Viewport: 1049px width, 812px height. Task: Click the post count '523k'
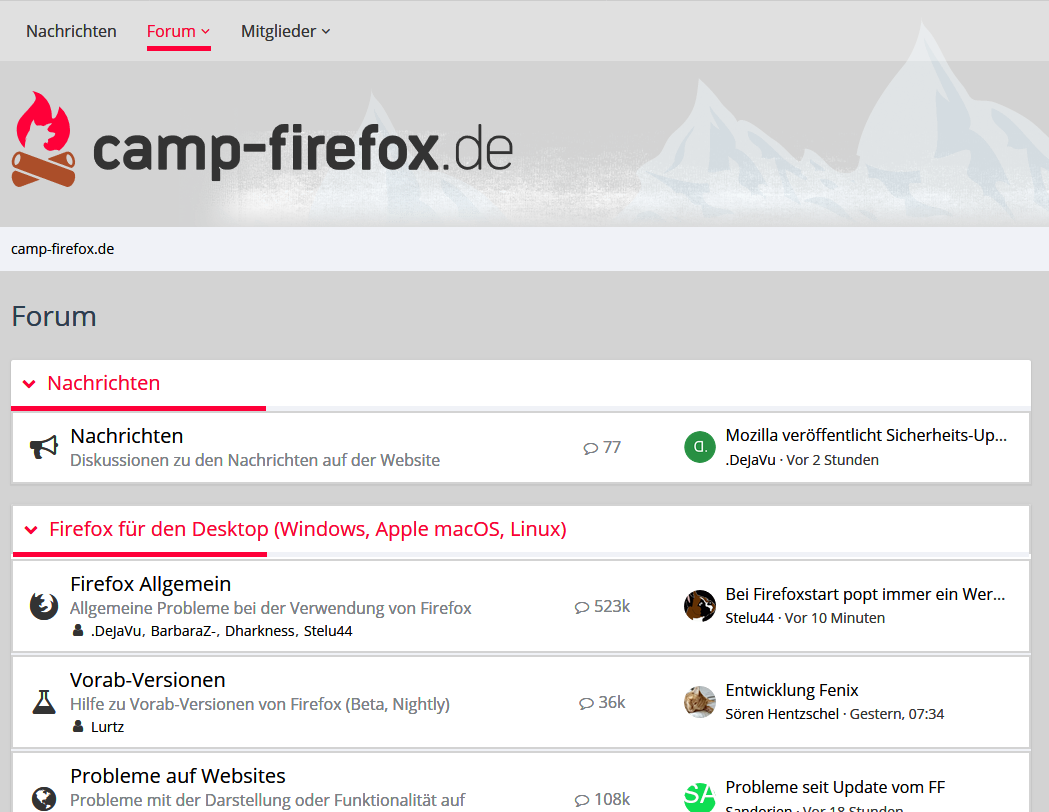[612, 606]
